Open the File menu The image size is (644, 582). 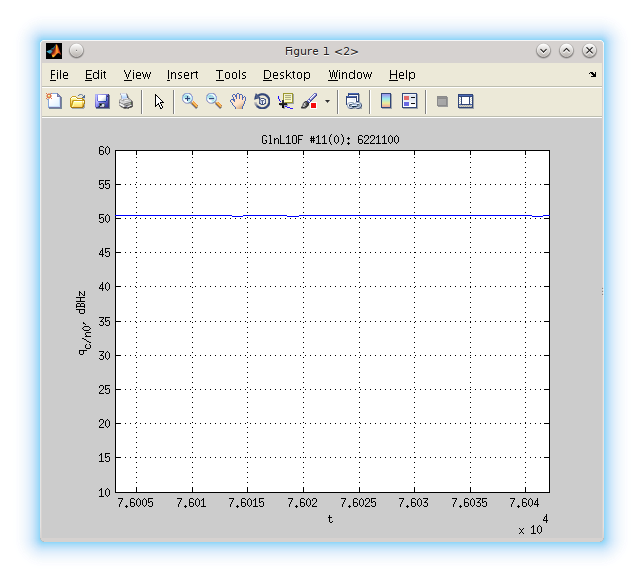pyautogui.click(x=59, y=75)
